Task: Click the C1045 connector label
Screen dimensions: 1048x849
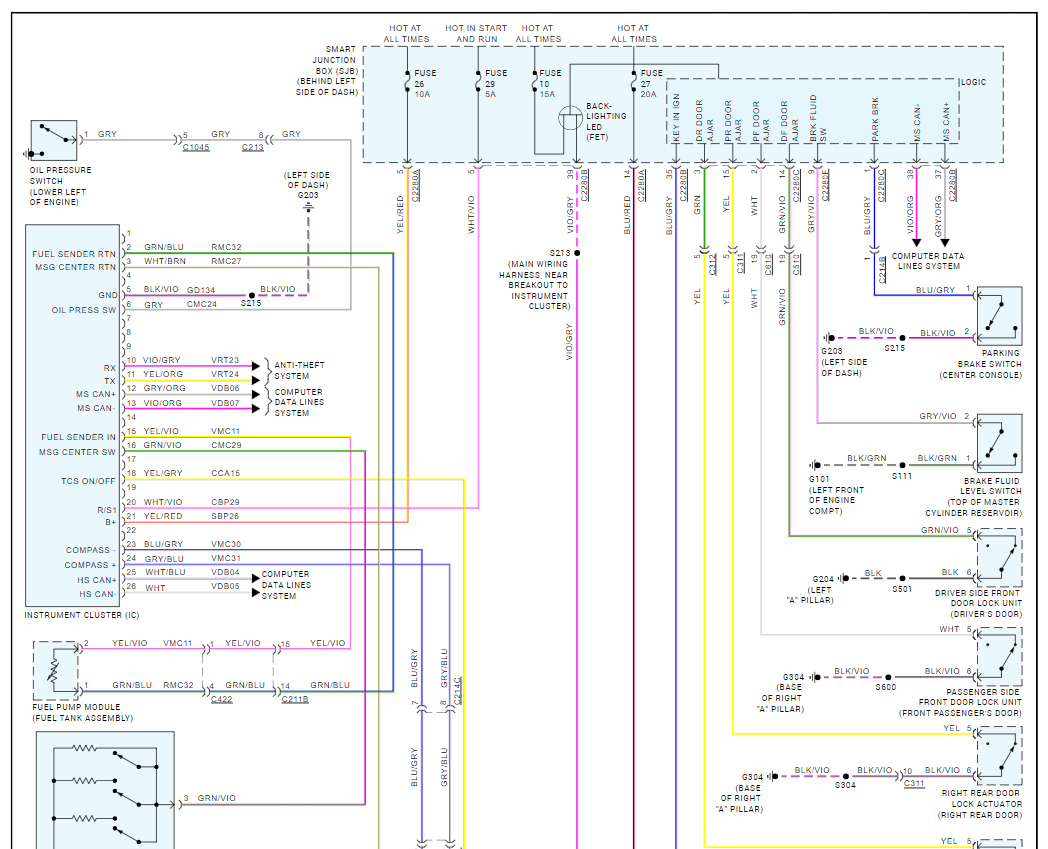Action: 196,148
